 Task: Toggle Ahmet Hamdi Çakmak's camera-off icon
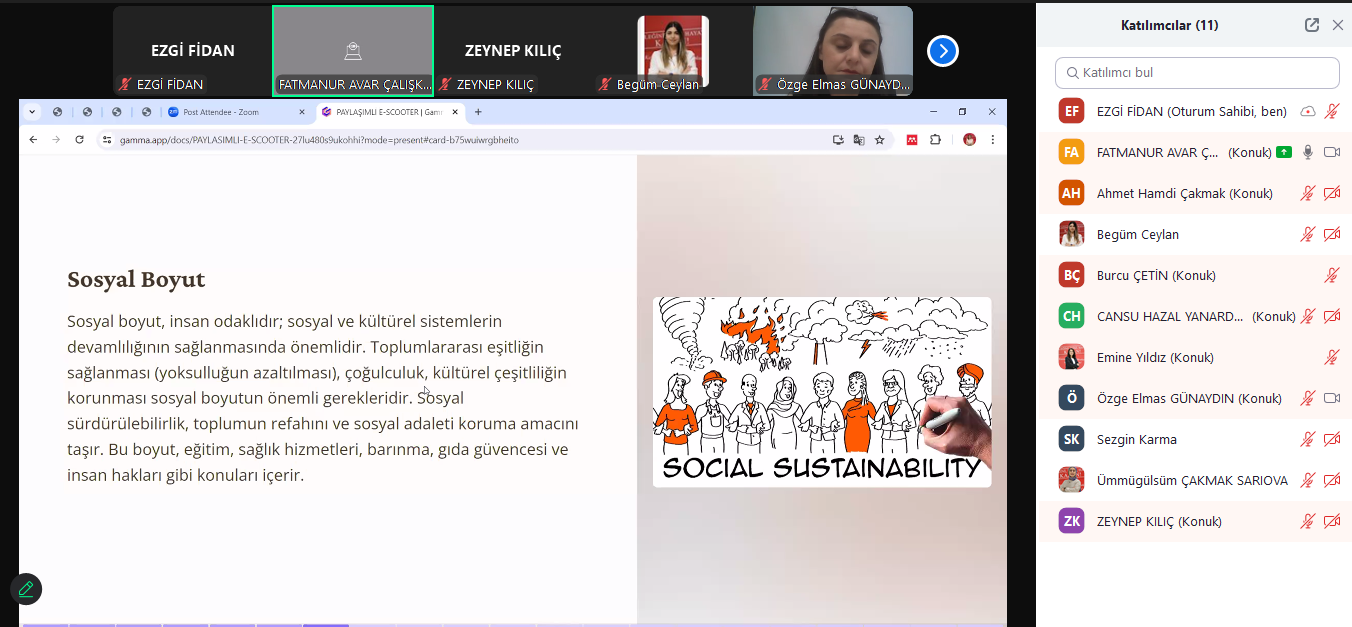1331,193
